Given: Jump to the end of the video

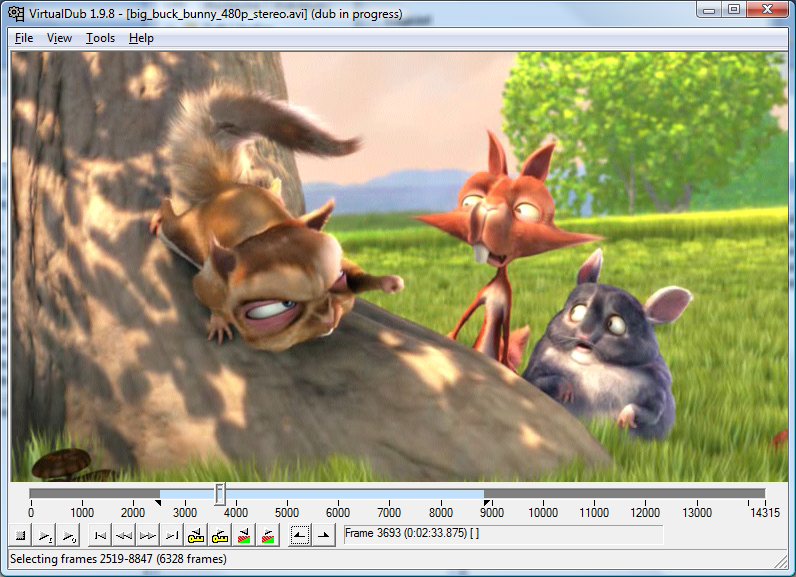Looking at the screenshot, I should click(x=172, y=535).
